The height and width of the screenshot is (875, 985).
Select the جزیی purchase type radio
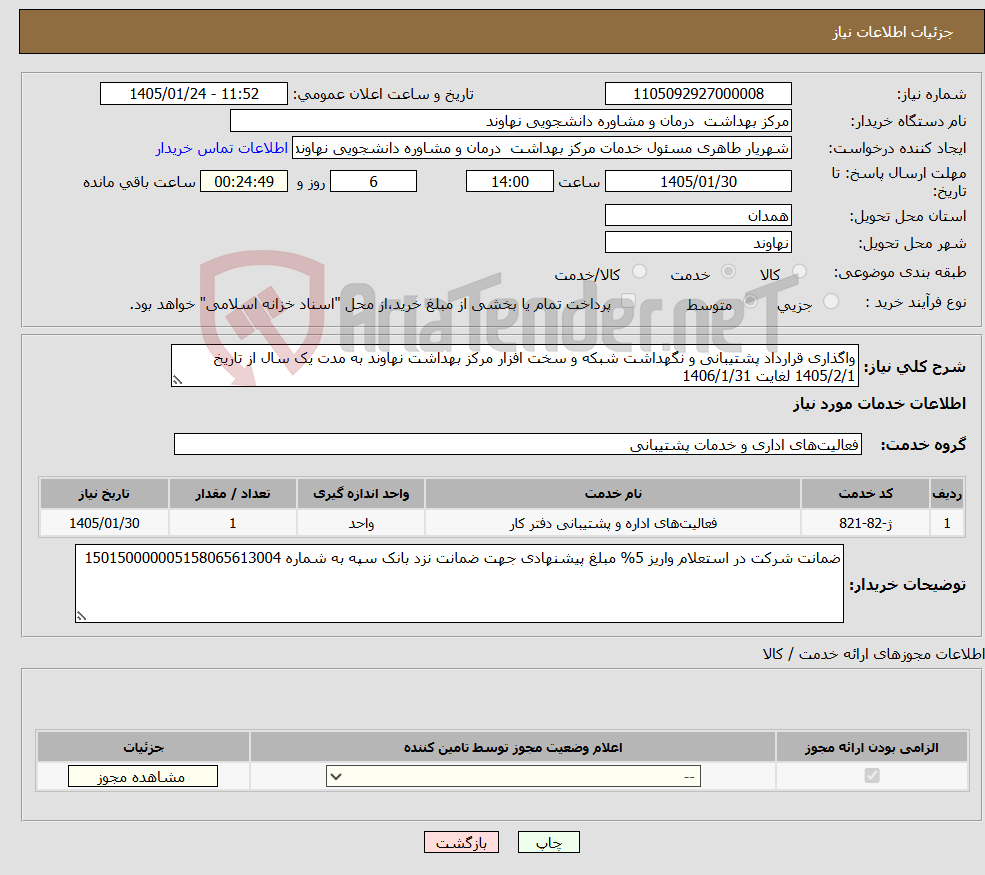(x=831, y=302)
